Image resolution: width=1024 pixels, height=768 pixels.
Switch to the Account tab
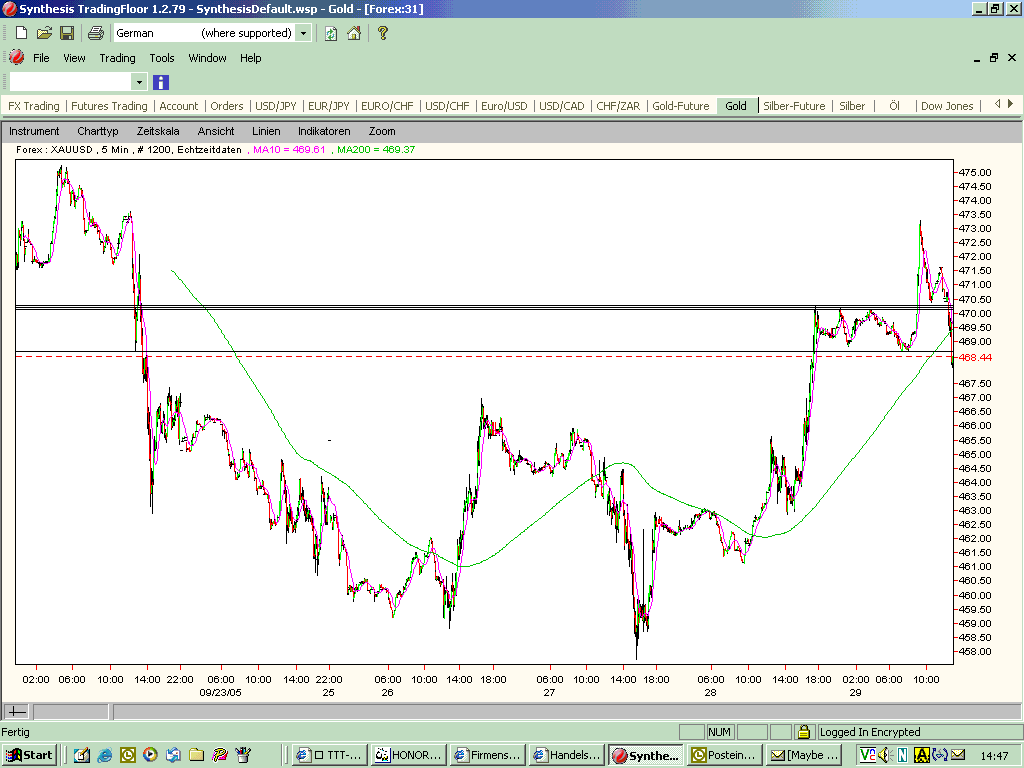179,106
